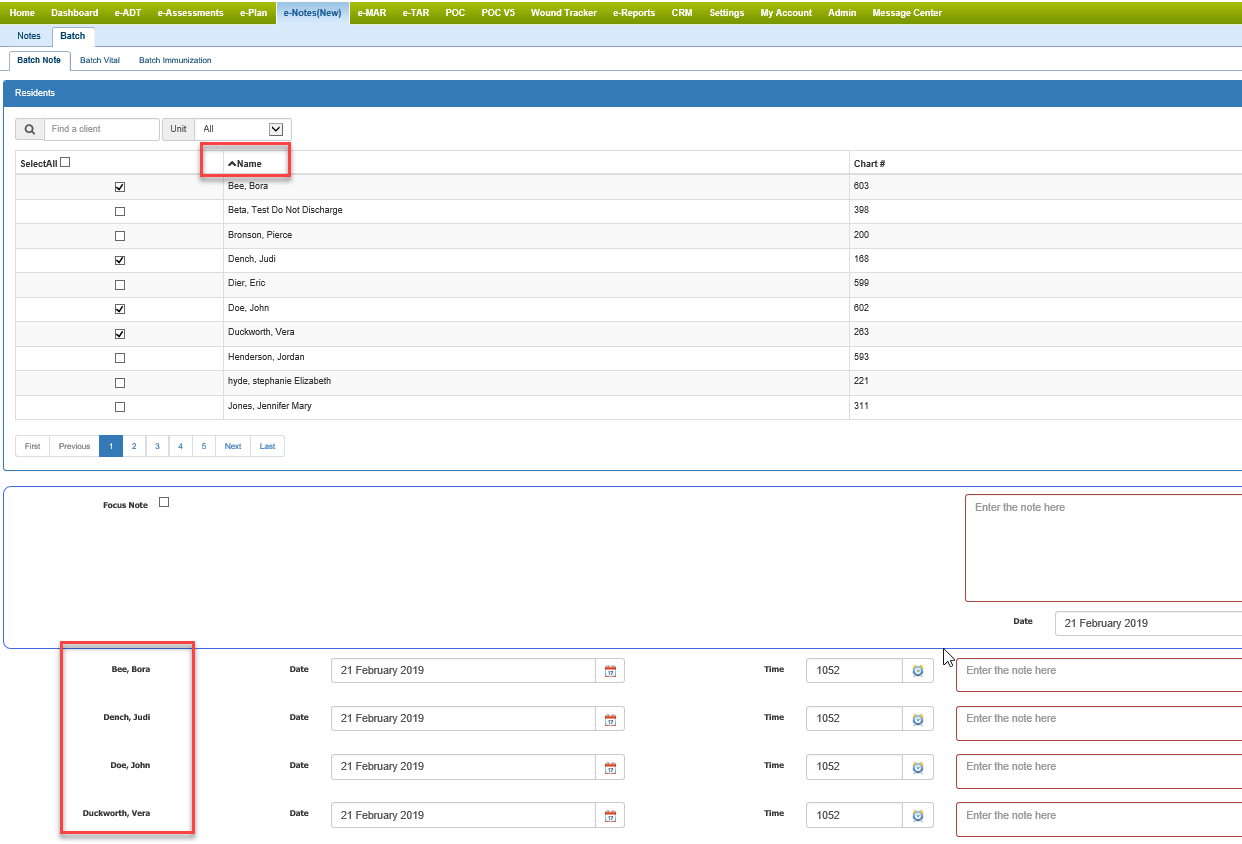Check the hyde, stephanie Elizabeth checkbox
This screenshot has height=844, width=1242.
tap(120, 382)
